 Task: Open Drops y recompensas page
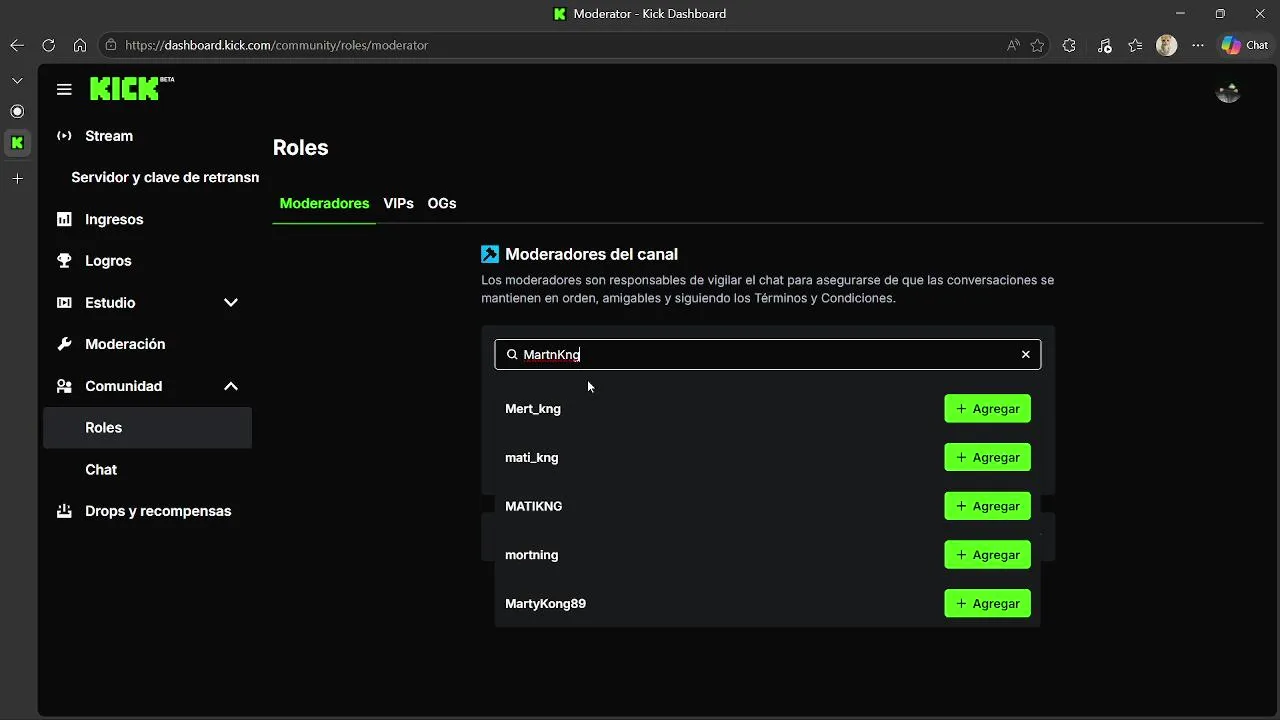pyautogui.click(x=158, y=511)
